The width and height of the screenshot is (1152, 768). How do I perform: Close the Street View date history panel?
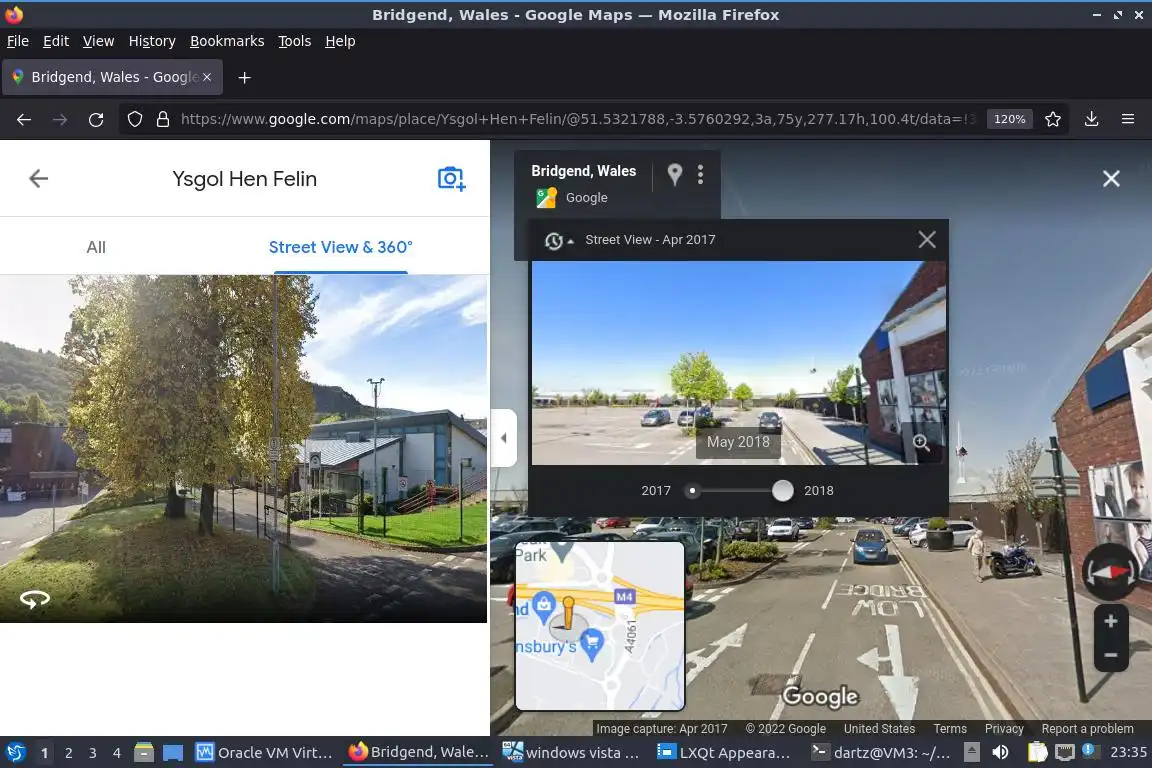coord(927,240)
